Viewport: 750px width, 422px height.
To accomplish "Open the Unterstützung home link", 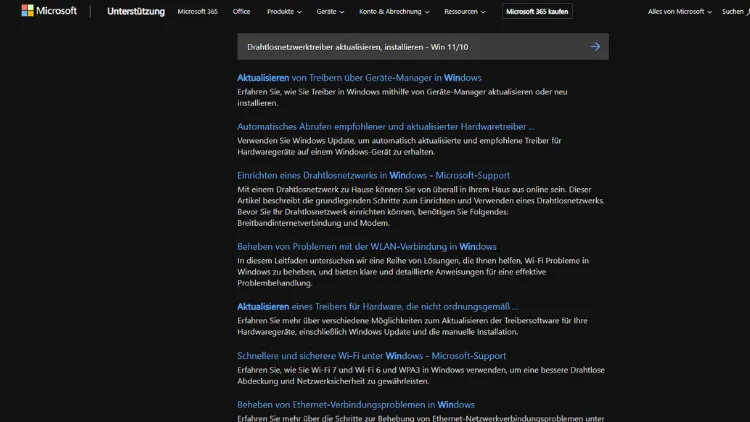I will [136, 11].
